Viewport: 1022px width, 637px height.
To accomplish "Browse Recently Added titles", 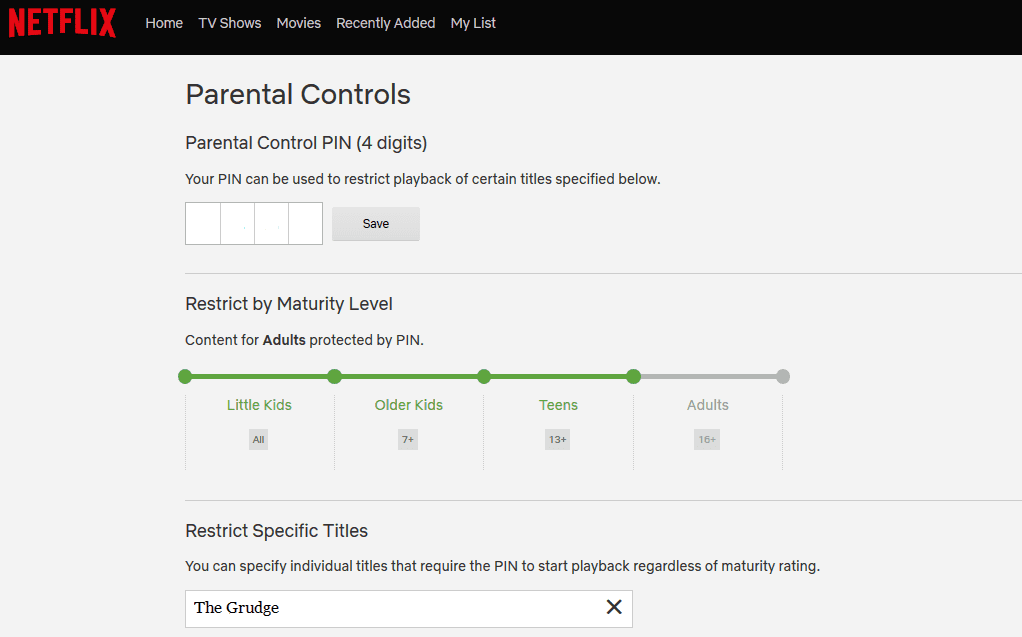I will tap(385, 23).
